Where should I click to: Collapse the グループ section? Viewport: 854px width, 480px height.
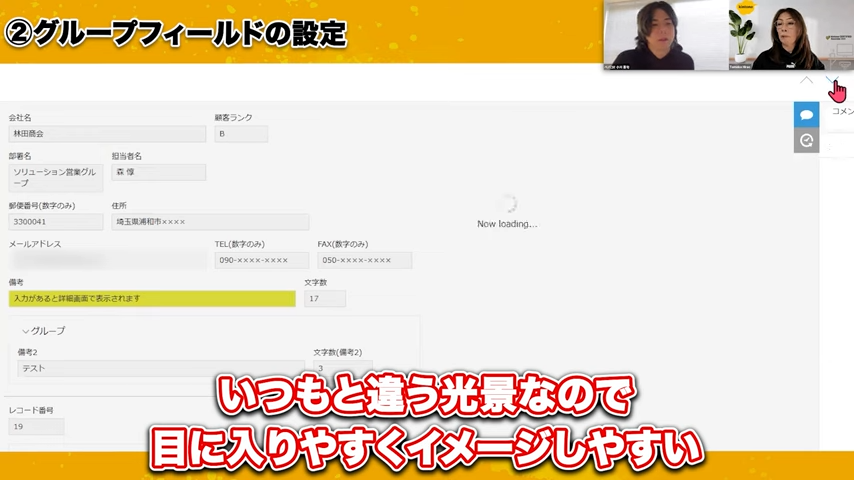pyautogui.click(x=26, y=331)
